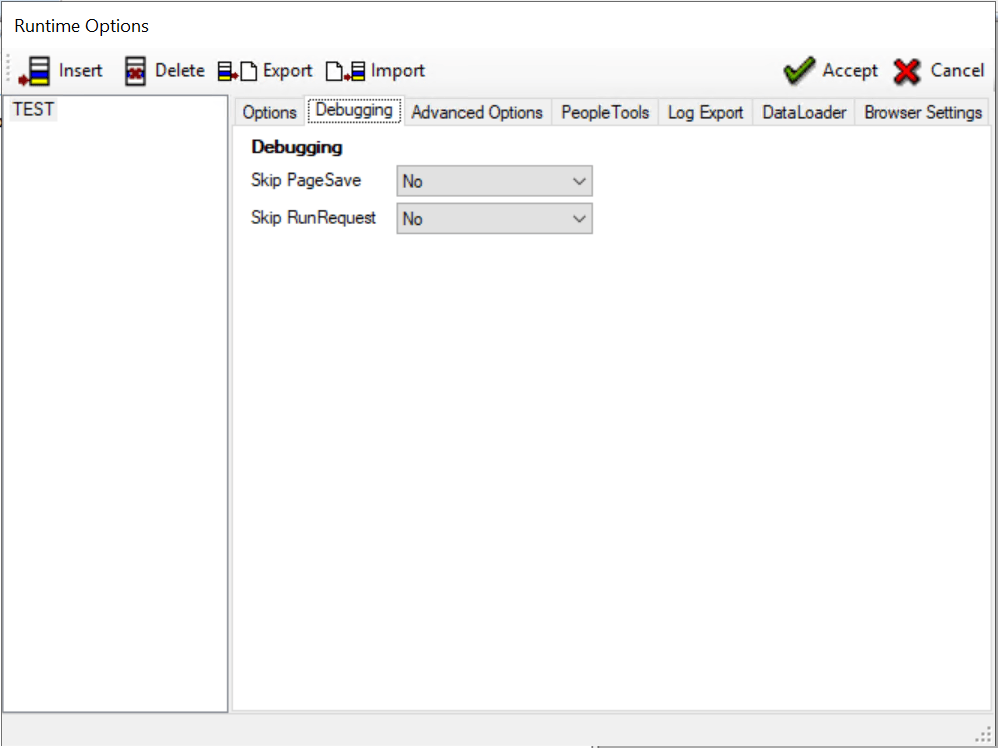
Task: Click the Cancel button
Action: (x=958, y=70)
